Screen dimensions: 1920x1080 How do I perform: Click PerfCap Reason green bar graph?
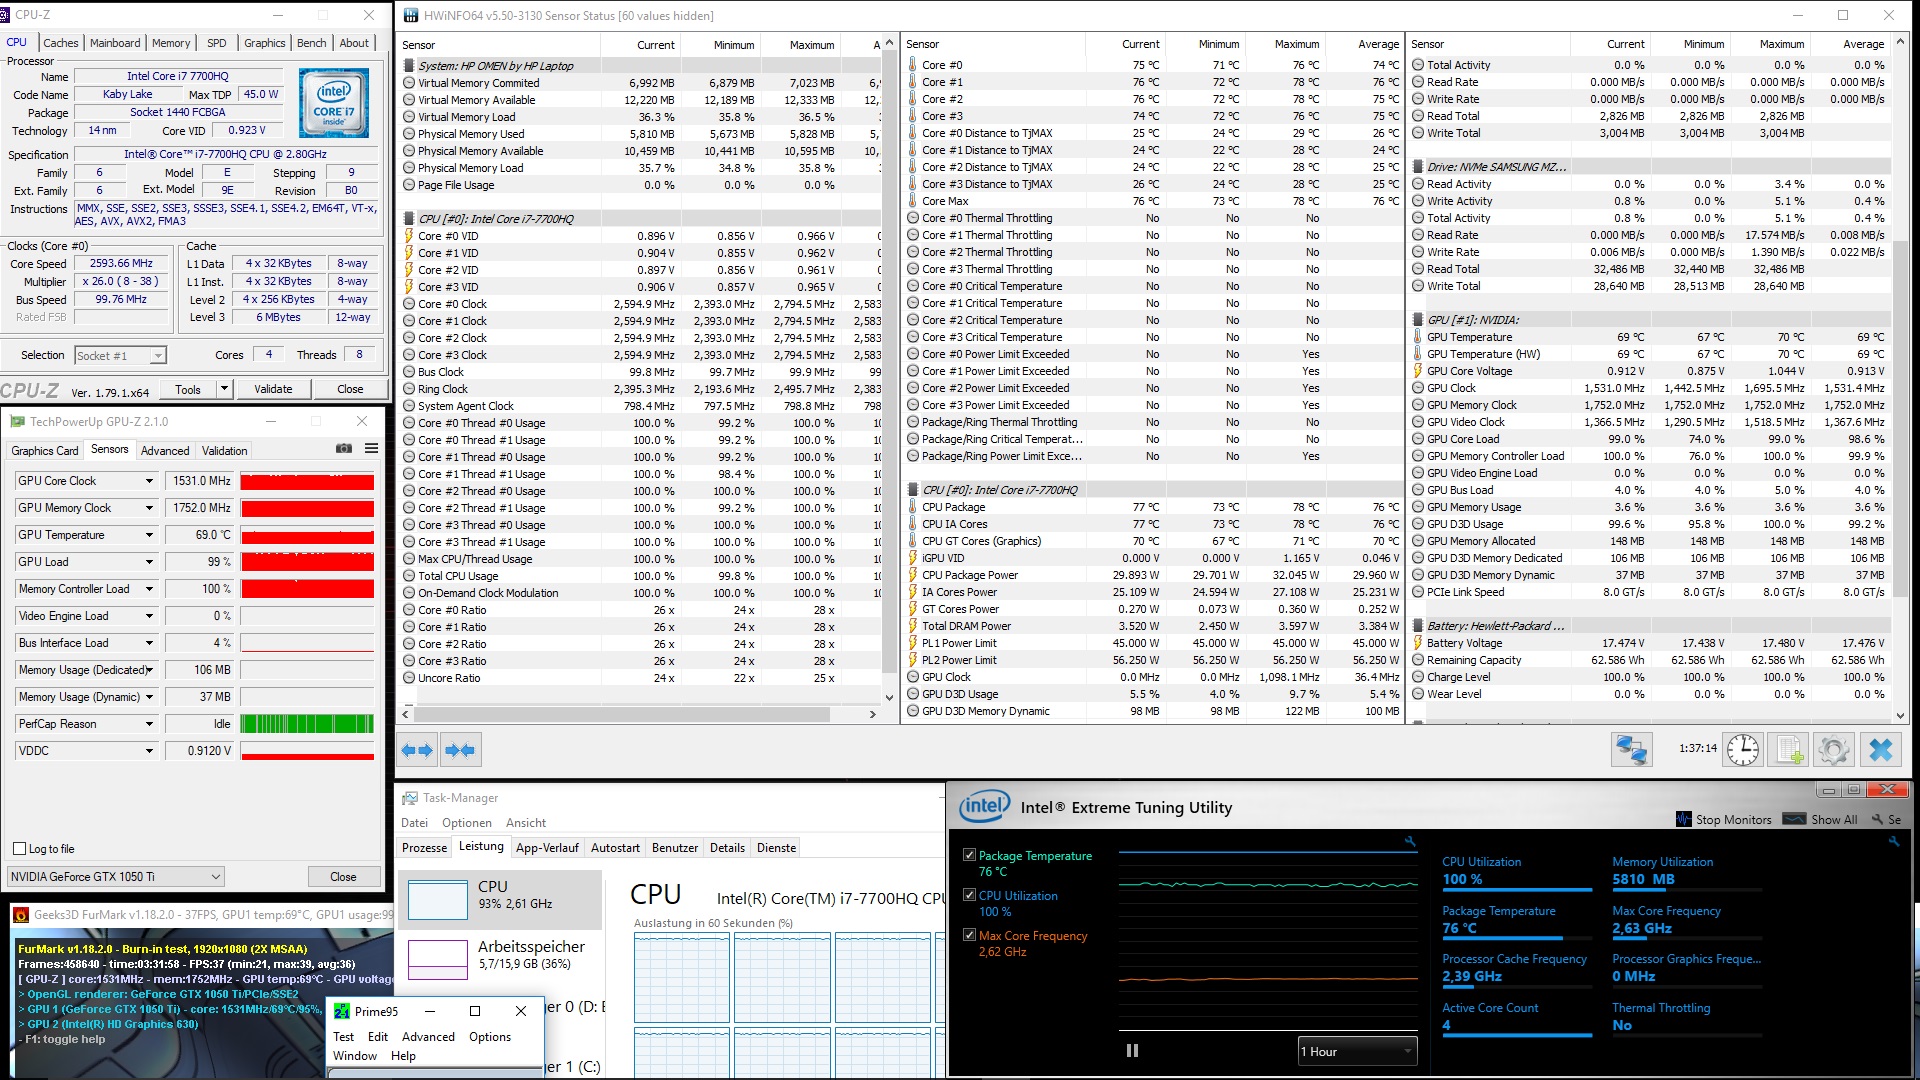[x=307, y=724]
